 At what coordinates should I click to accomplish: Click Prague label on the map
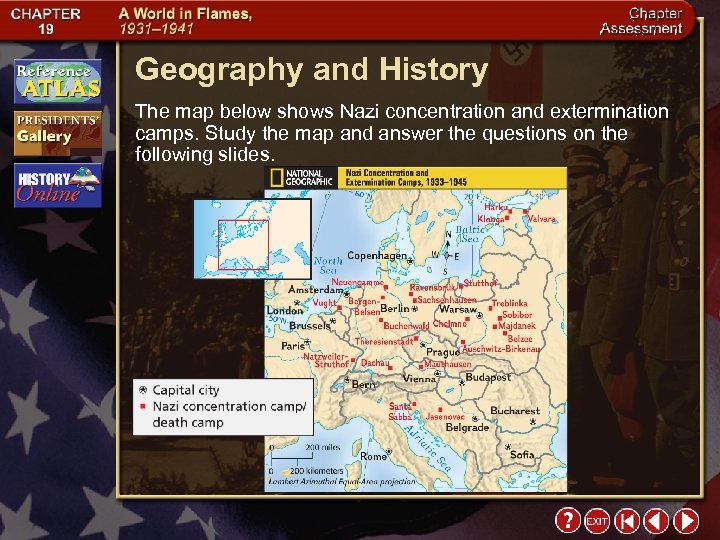tap(443, 352)
